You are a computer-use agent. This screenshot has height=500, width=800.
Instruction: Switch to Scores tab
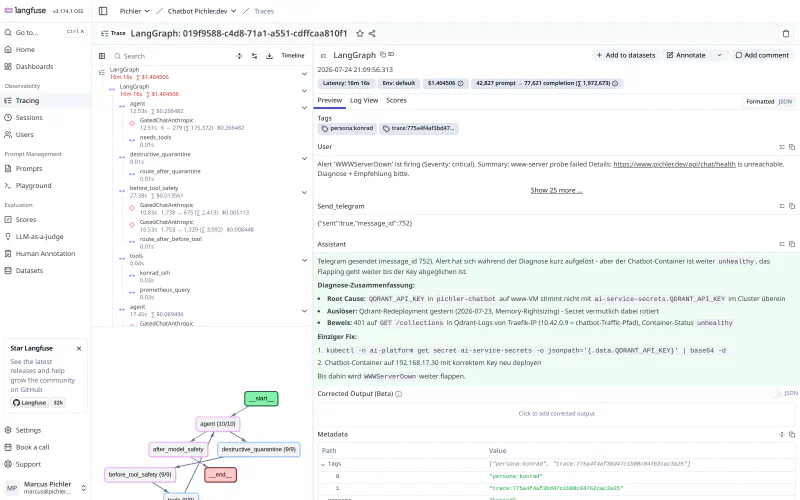[x=396, y=101]
